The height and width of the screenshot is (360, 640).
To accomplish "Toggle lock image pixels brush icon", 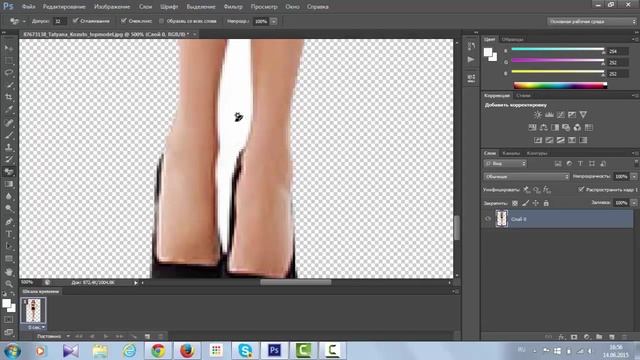I will pyautogui.click(x=526, y=203).
